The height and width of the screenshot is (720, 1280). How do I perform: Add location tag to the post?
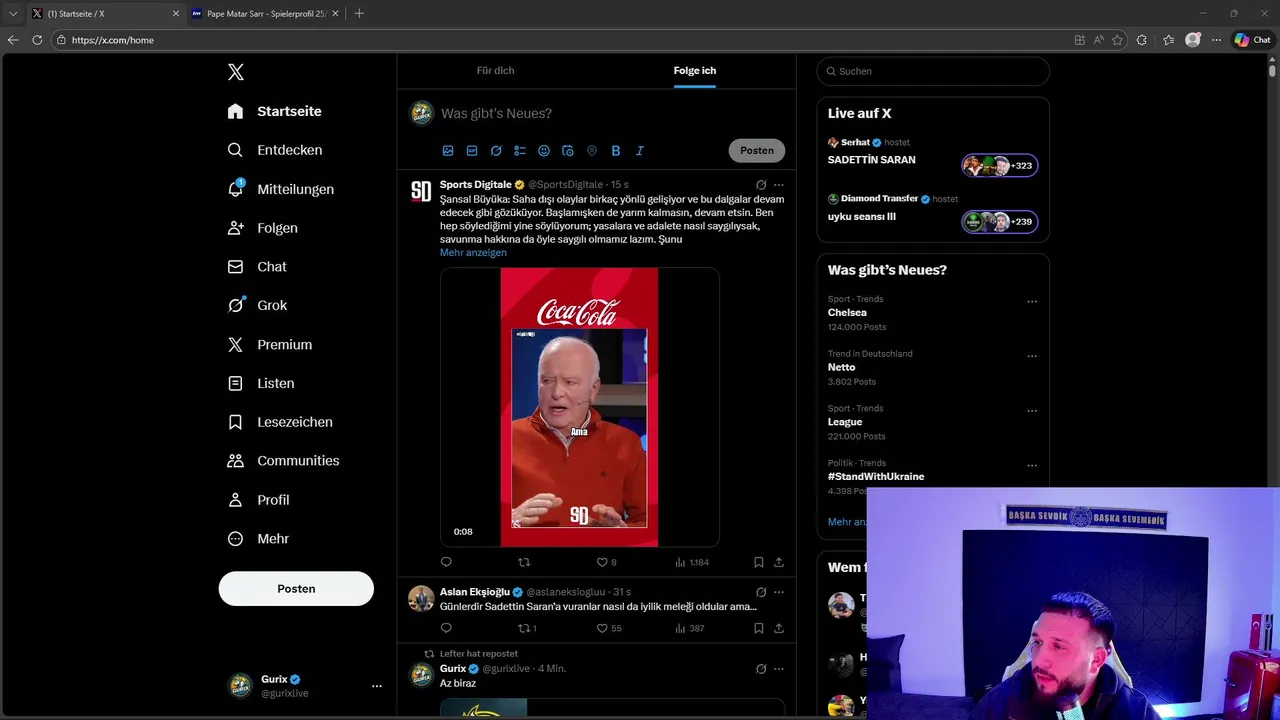click(x=592, y=151)
